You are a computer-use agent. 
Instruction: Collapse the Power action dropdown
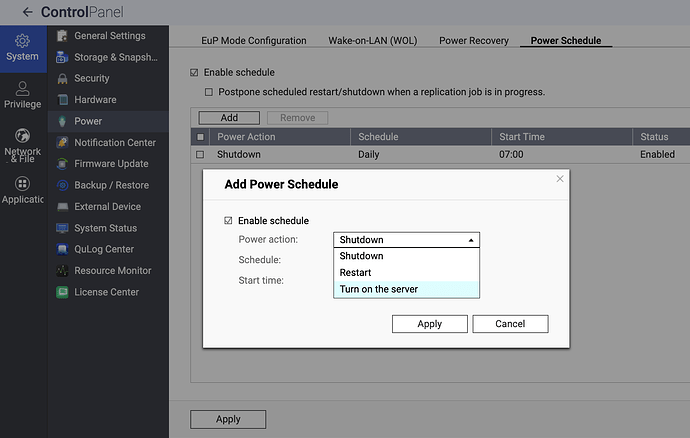(471, 240)
